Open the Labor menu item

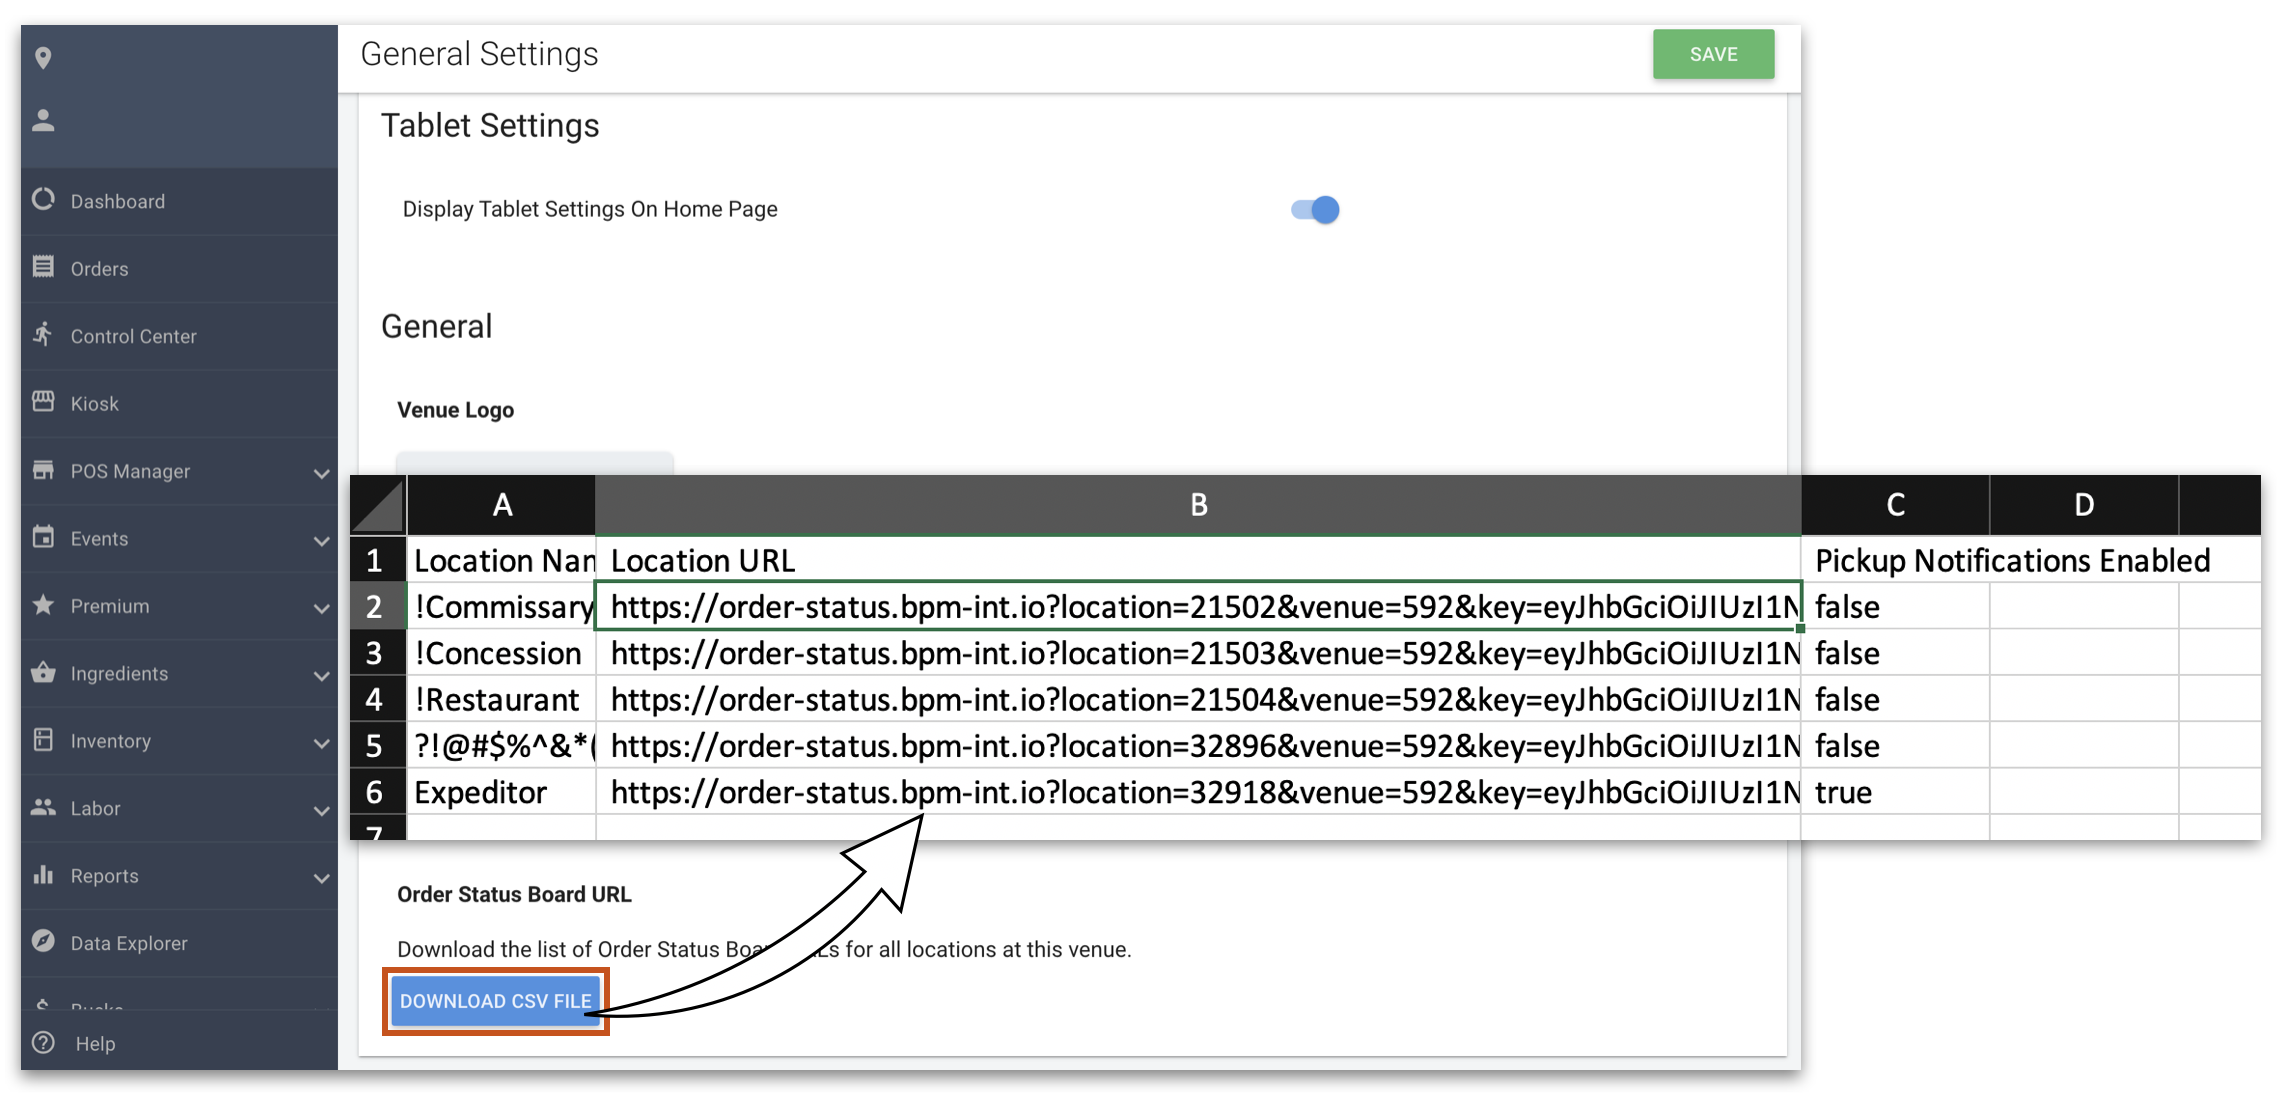tap(96, 808)
